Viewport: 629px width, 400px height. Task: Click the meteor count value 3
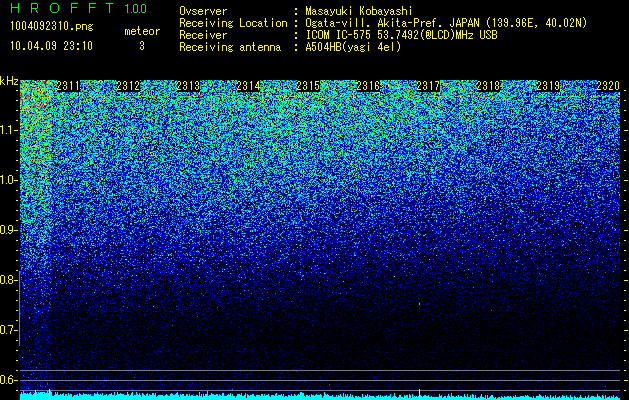click(142, 46)
